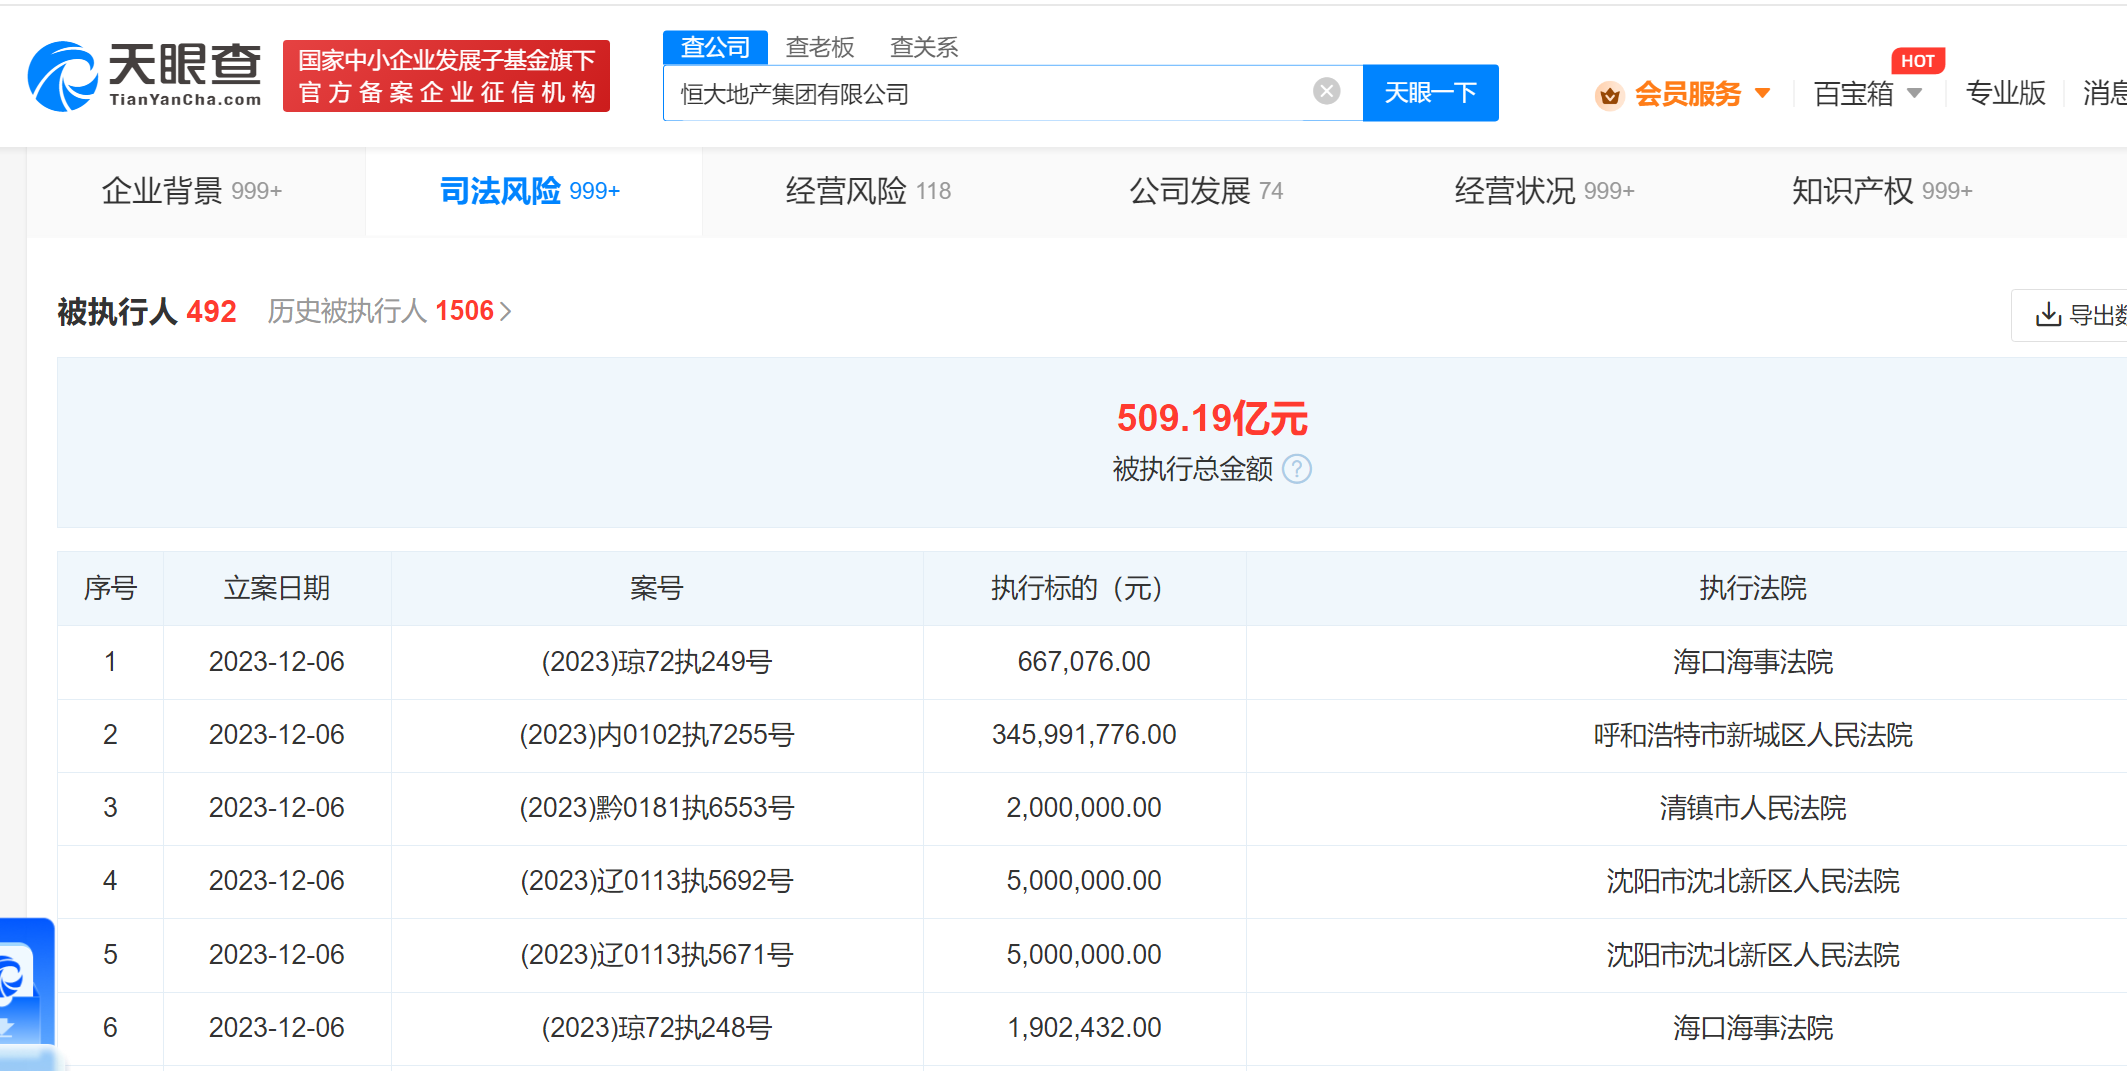2127x1071 pixels.
Task: Click 清镇市人民法院 court name
Action: (x=1753, y=808)
